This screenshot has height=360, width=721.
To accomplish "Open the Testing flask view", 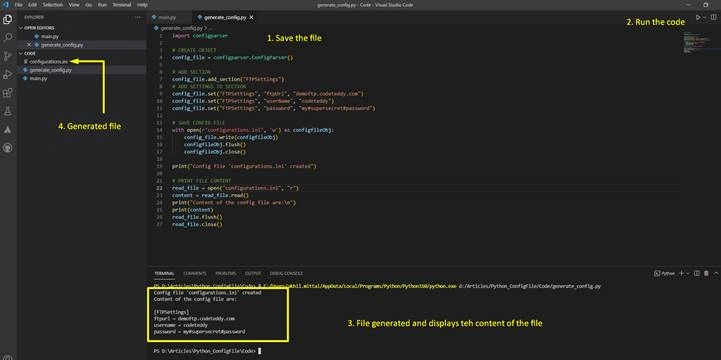I will (x=7, y=111).
